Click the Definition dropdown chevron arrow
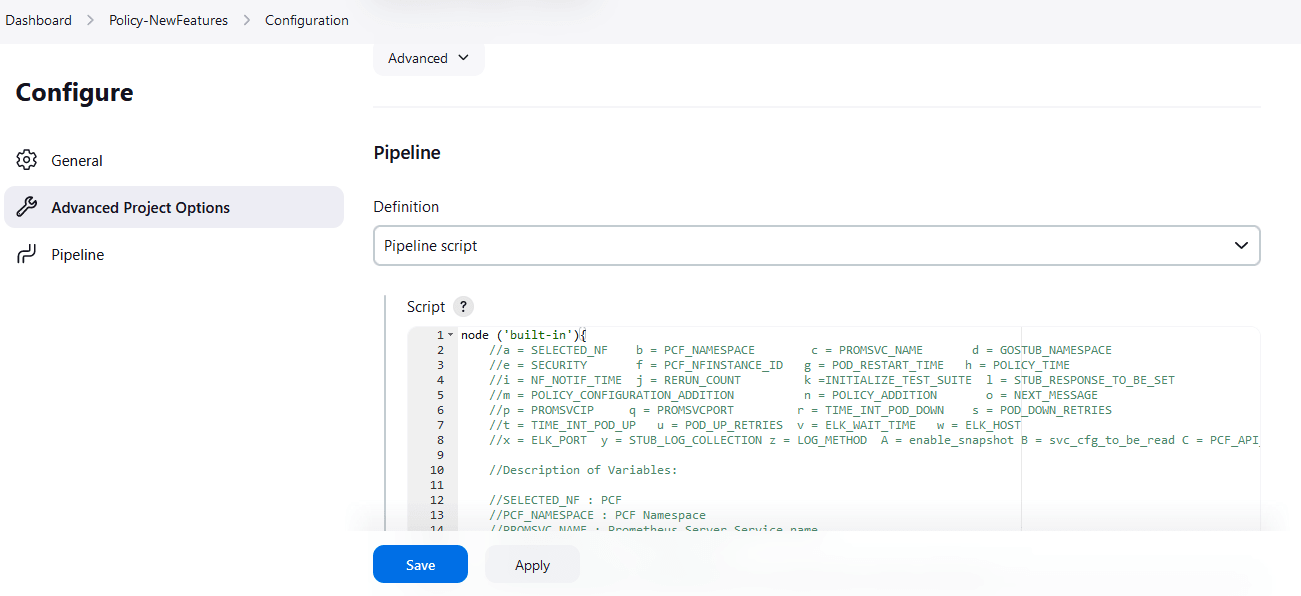The width and height of the screenshot is (1301, 596). [x=1241, y=245]
